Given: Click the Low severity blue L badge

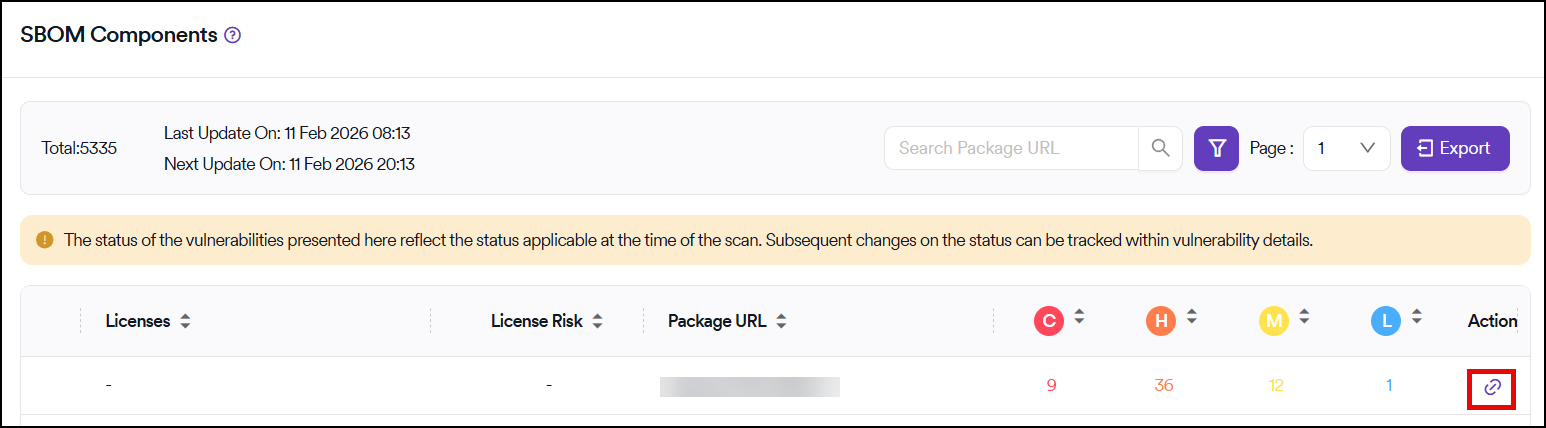Looking at the screenshot, I should [1386, 321].
